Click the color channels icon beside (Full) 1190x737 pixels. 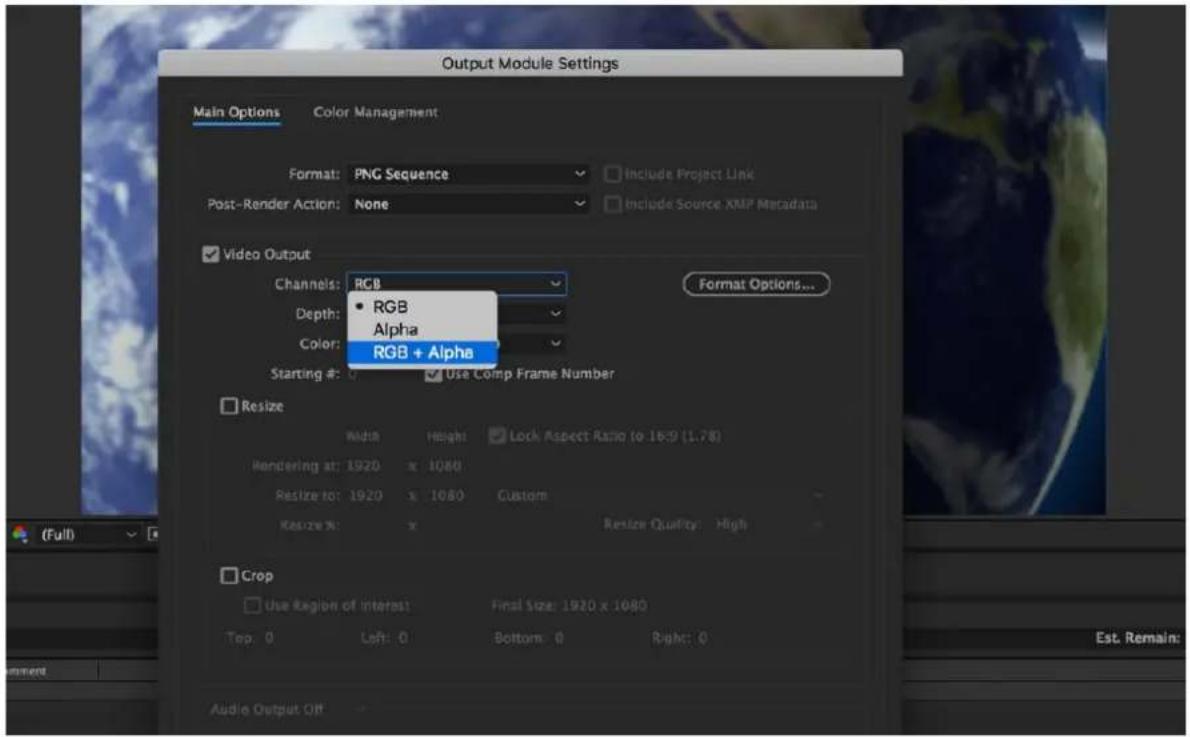tap(20, 534)
